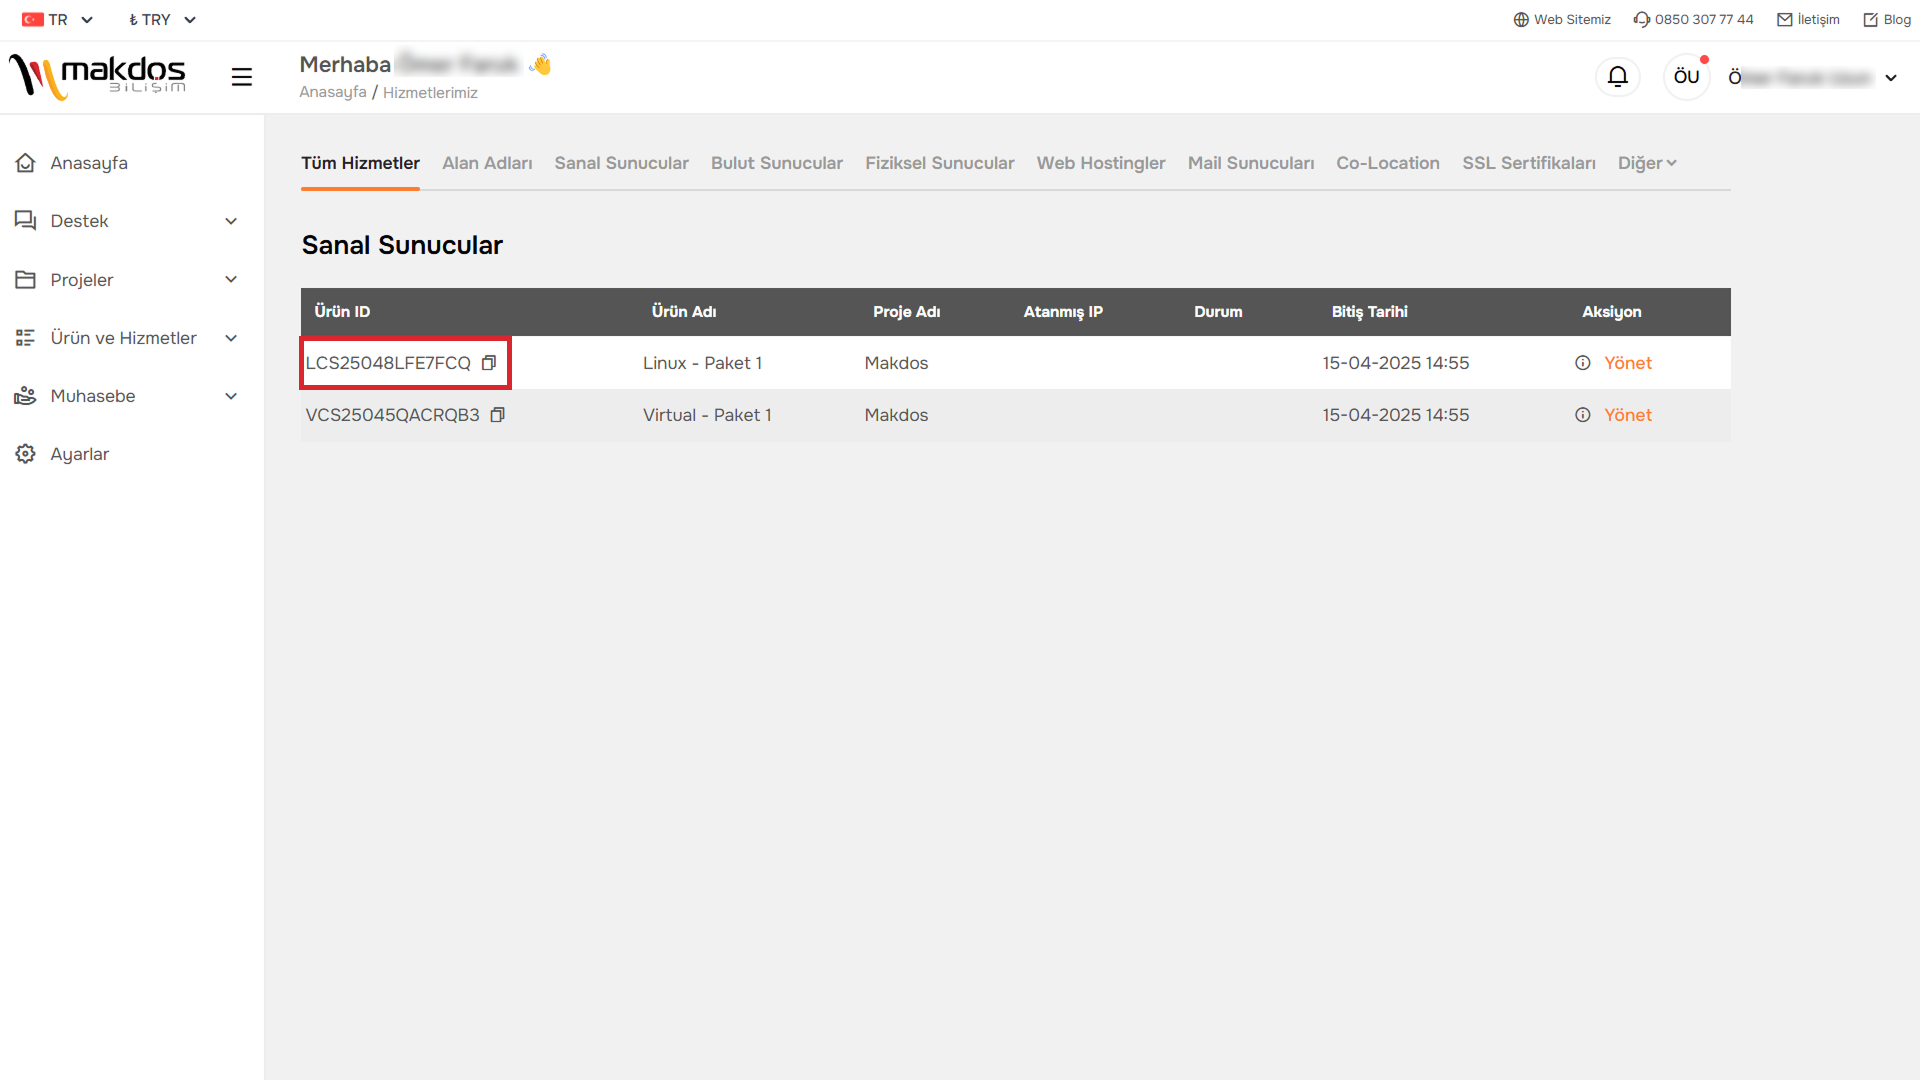Image resolution: width=1920 pixels, height=1080 pixels.
Task: Expand Ürün ve Hizmetler section chevron
Action: pyautogui.click(x=231, y=338)
